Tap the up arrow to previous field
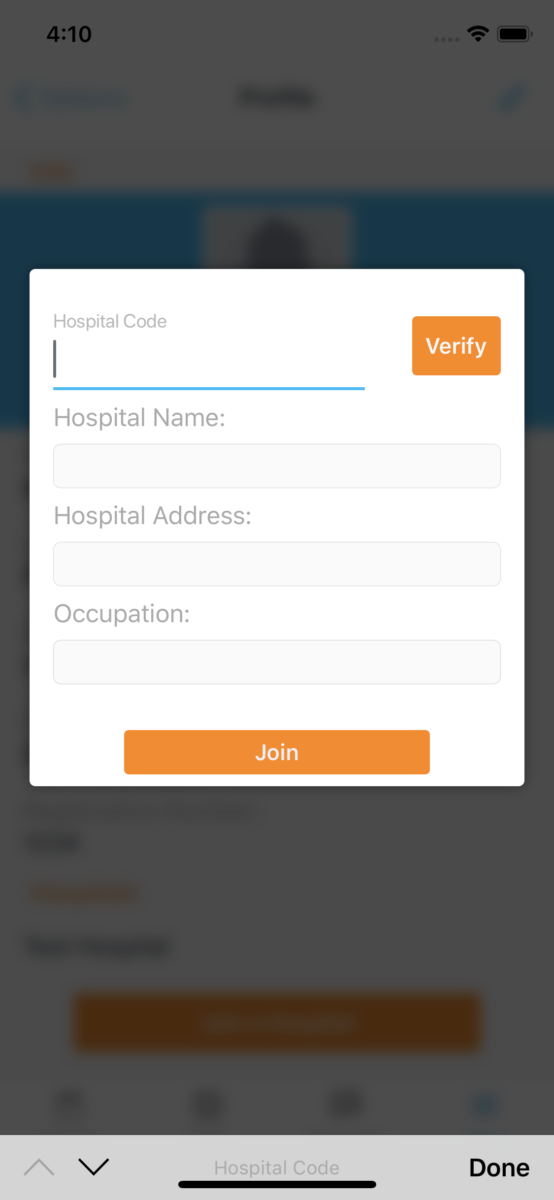Image resolution: width=554 pixels, height=1200 pixels. 39,1167
